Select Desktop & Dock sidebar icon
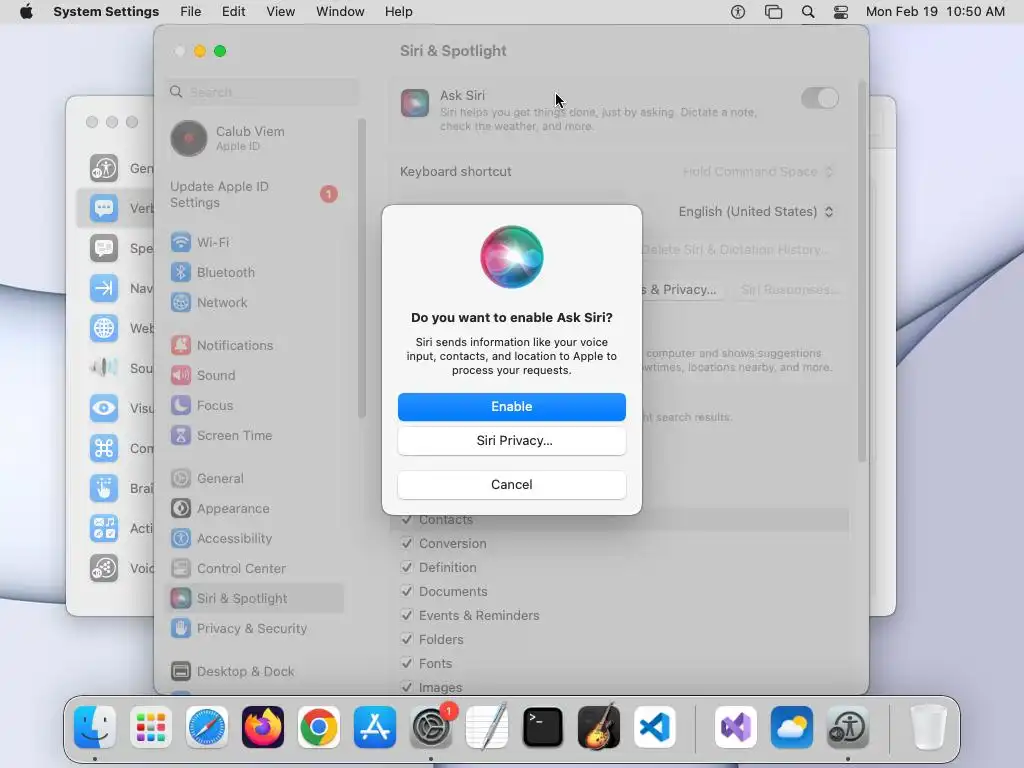This screenshot has width=1024, height=768. (181, 671)
